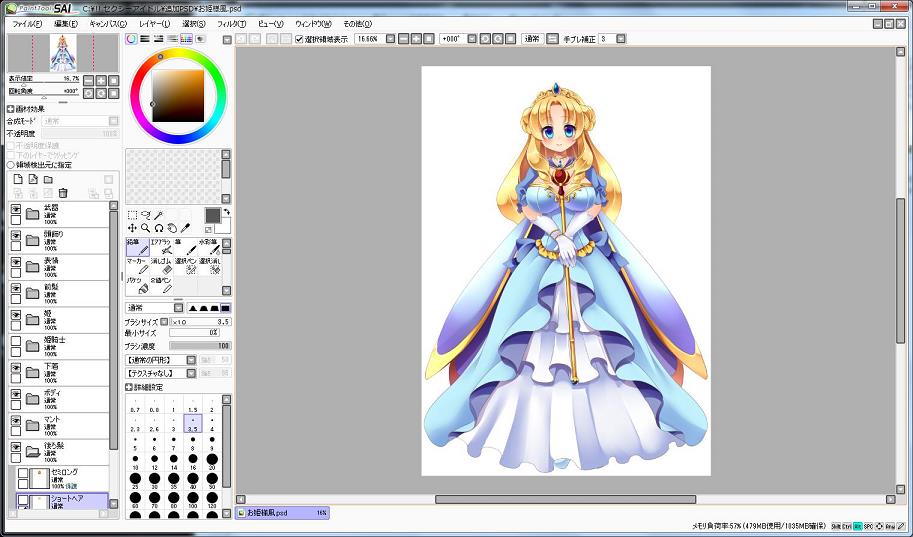Click the foreground color swatch
The image size is (913, 537).
click(212, 215)
